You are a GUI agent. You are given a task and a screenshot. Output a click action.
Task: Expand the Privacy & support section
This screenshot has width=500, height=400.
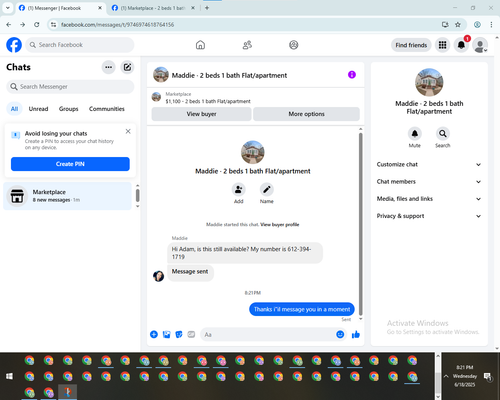[x=429, y=216]
